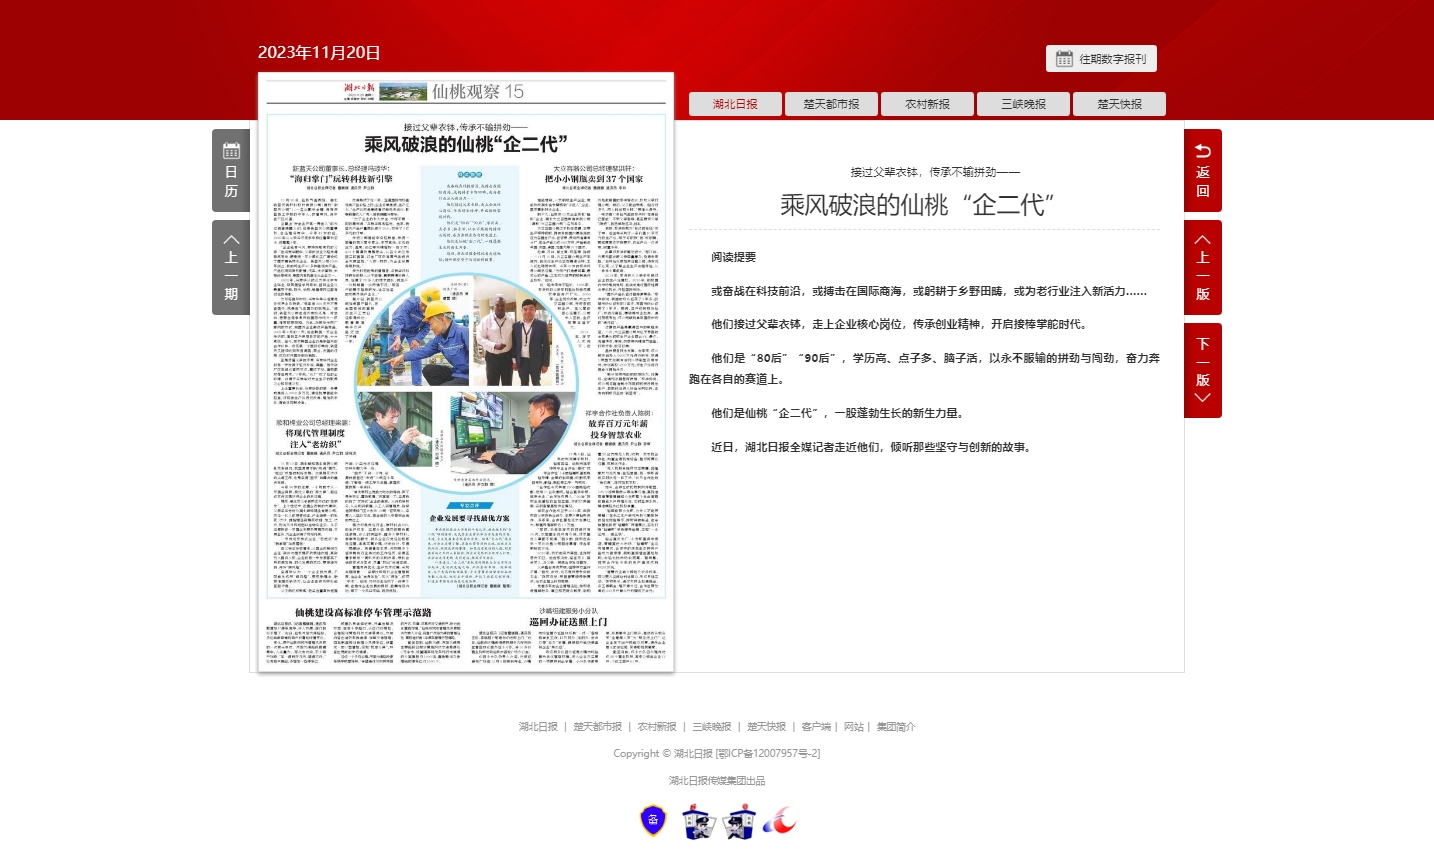Click the red 返回 return button
The height and width of the screenshot is (865, 1434).
pos(1202,170)
